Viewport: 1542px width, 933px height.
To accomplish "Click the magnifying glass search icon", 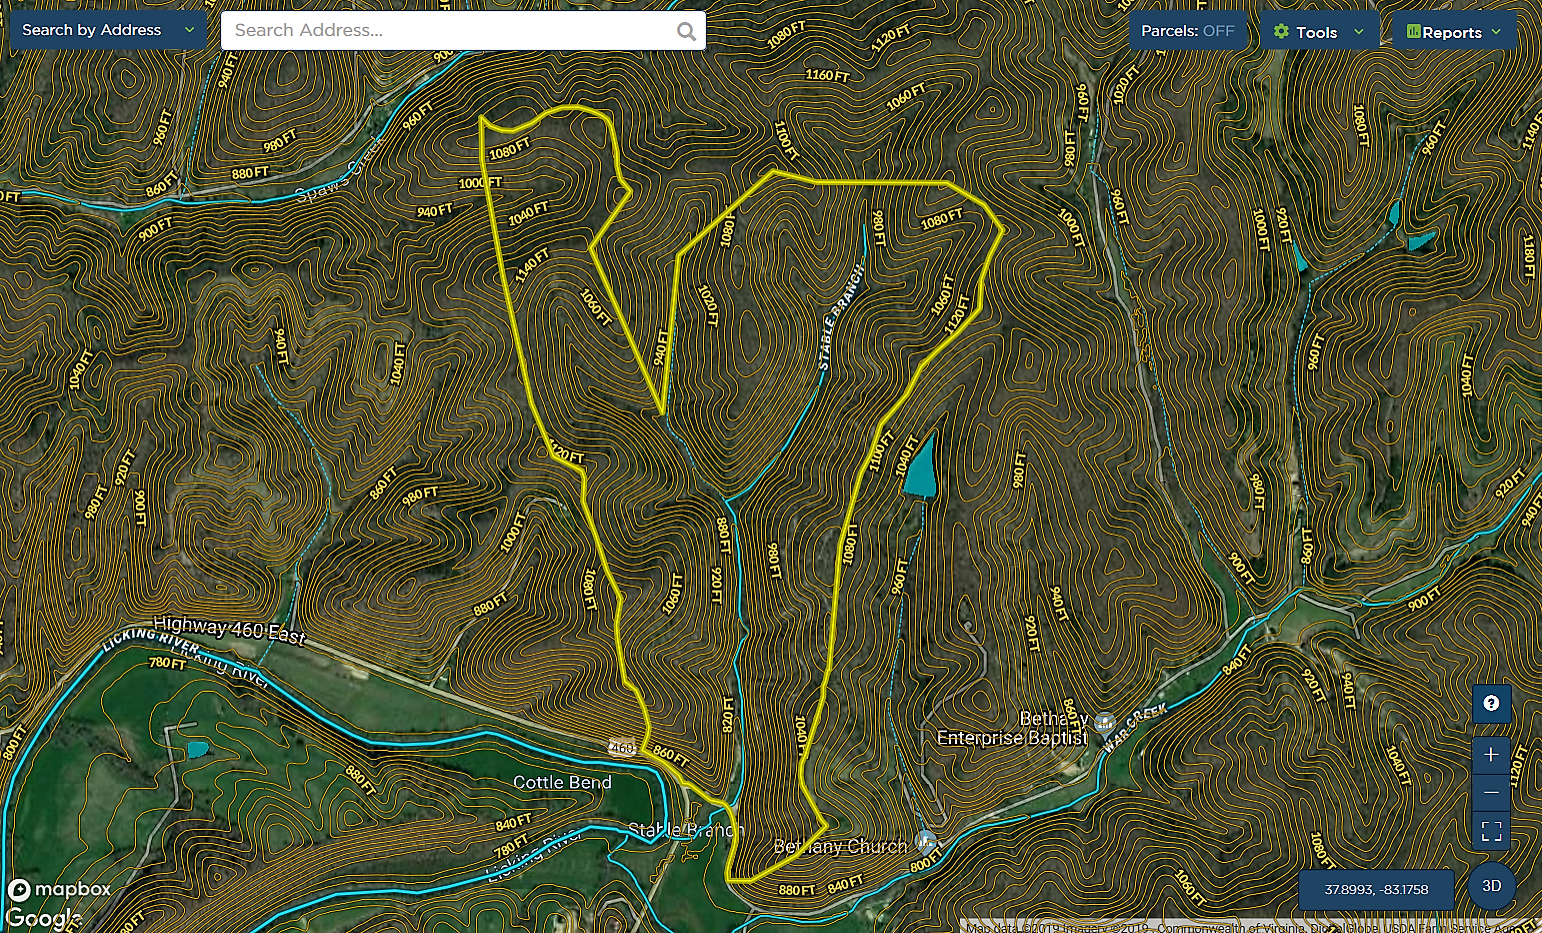I will [686, 31].
